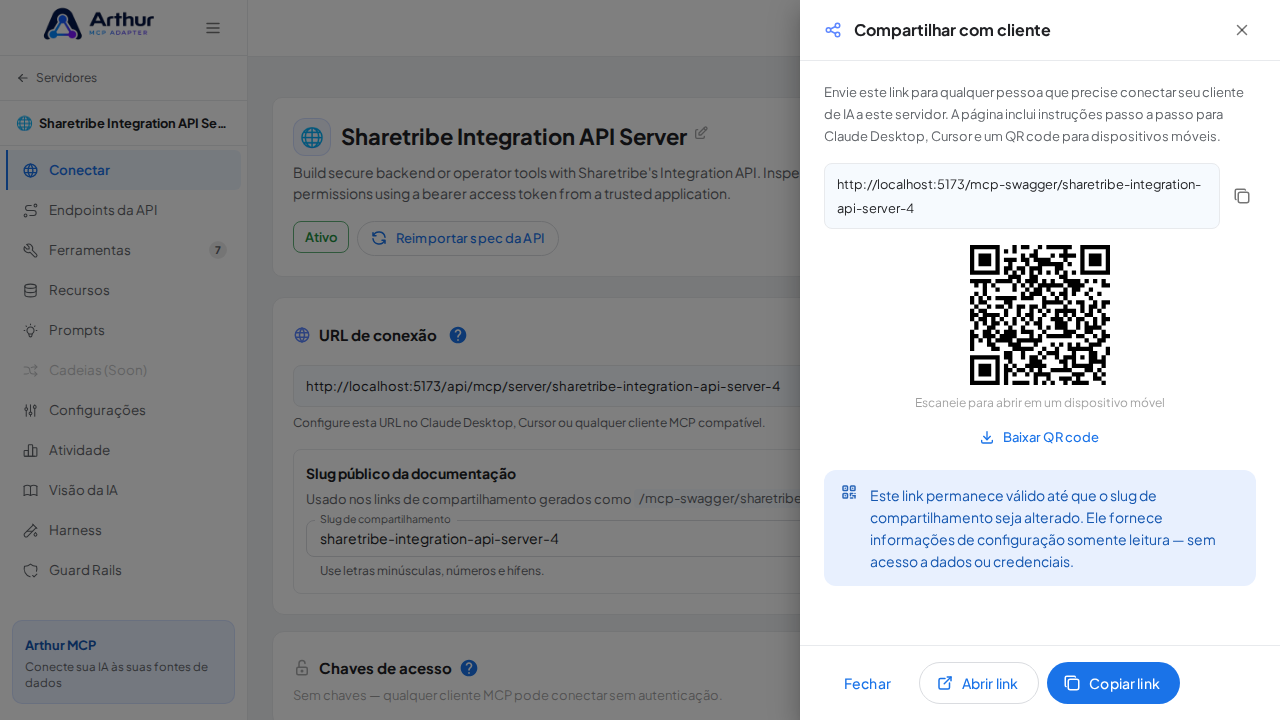Image resolution: width=1280 pixels, height=720 pixels.
Task: Open help icon next to URL de conexão
Action: pos(458,335)
